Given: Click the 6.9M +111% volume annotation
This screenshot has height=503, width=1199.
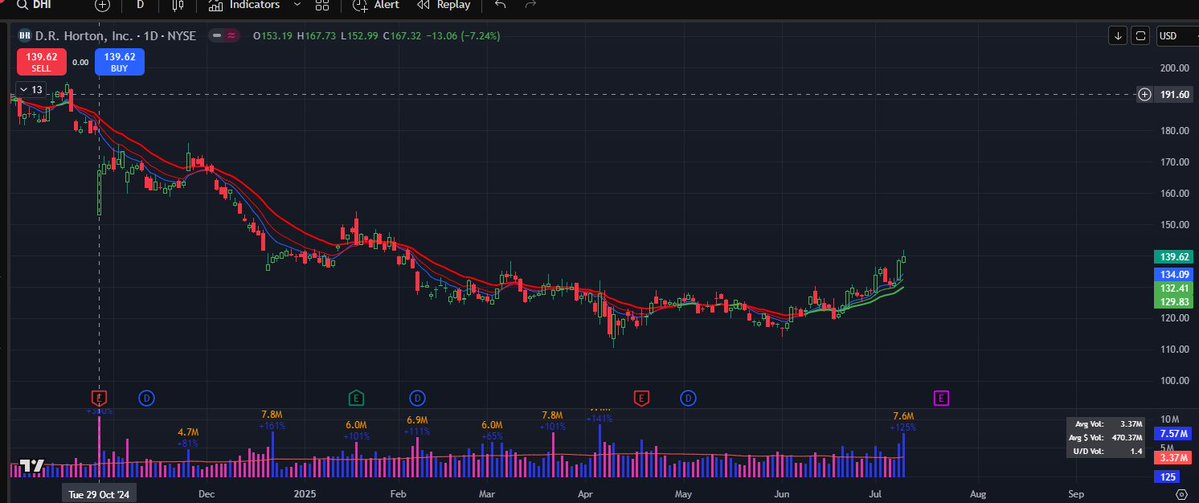Looking at the screenshot, I should click(417, 426).
